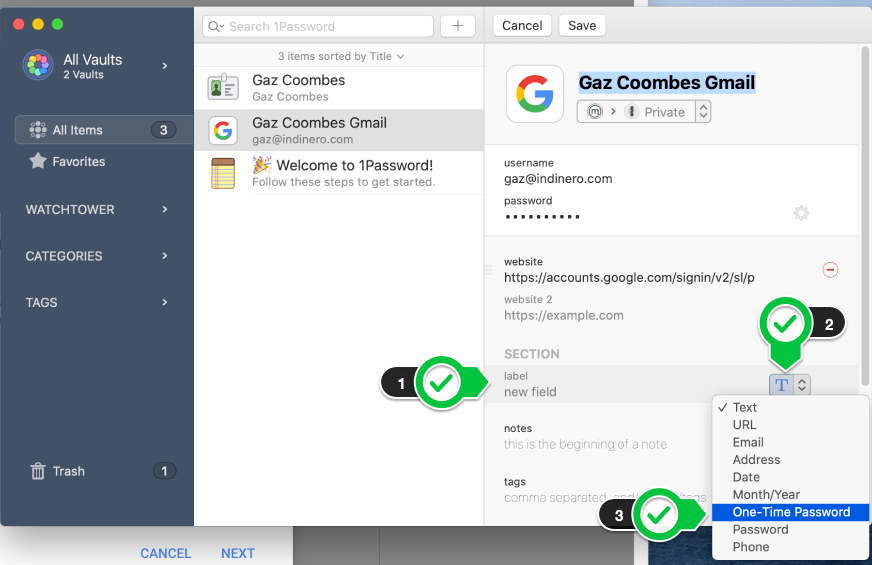Click the All Vaults rainbow icon
The image size is (872, 565).
point(38,65)
